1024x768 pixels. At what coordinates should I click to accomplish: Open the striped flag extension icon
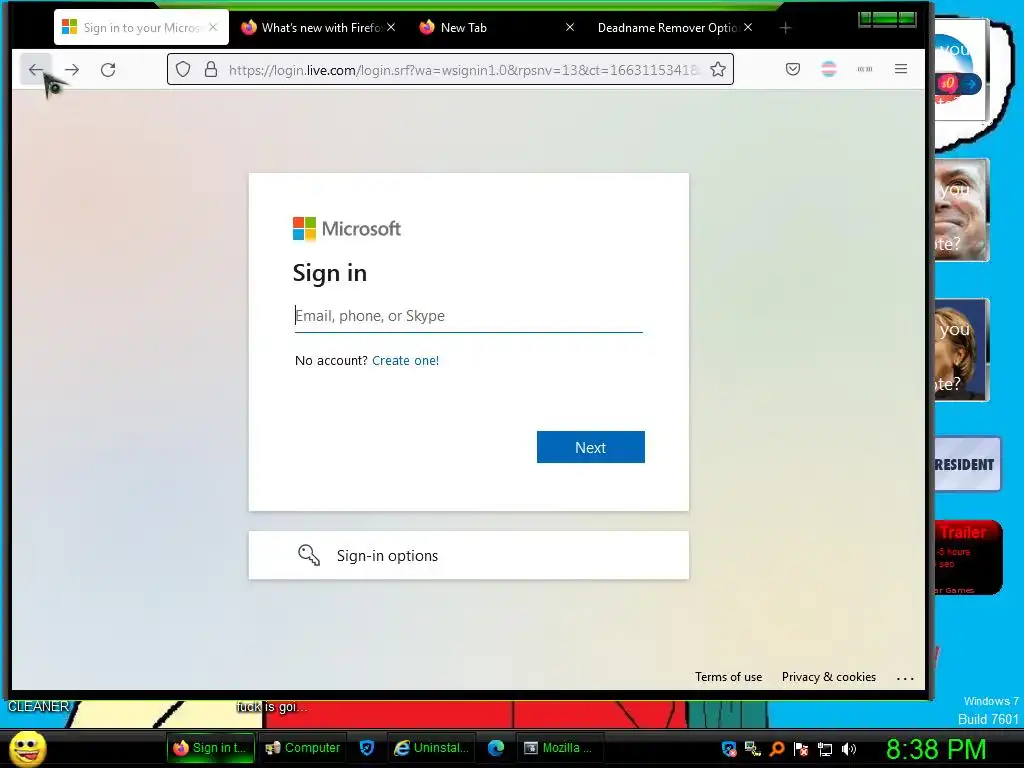pyautogui.click(x=829, y=69)
